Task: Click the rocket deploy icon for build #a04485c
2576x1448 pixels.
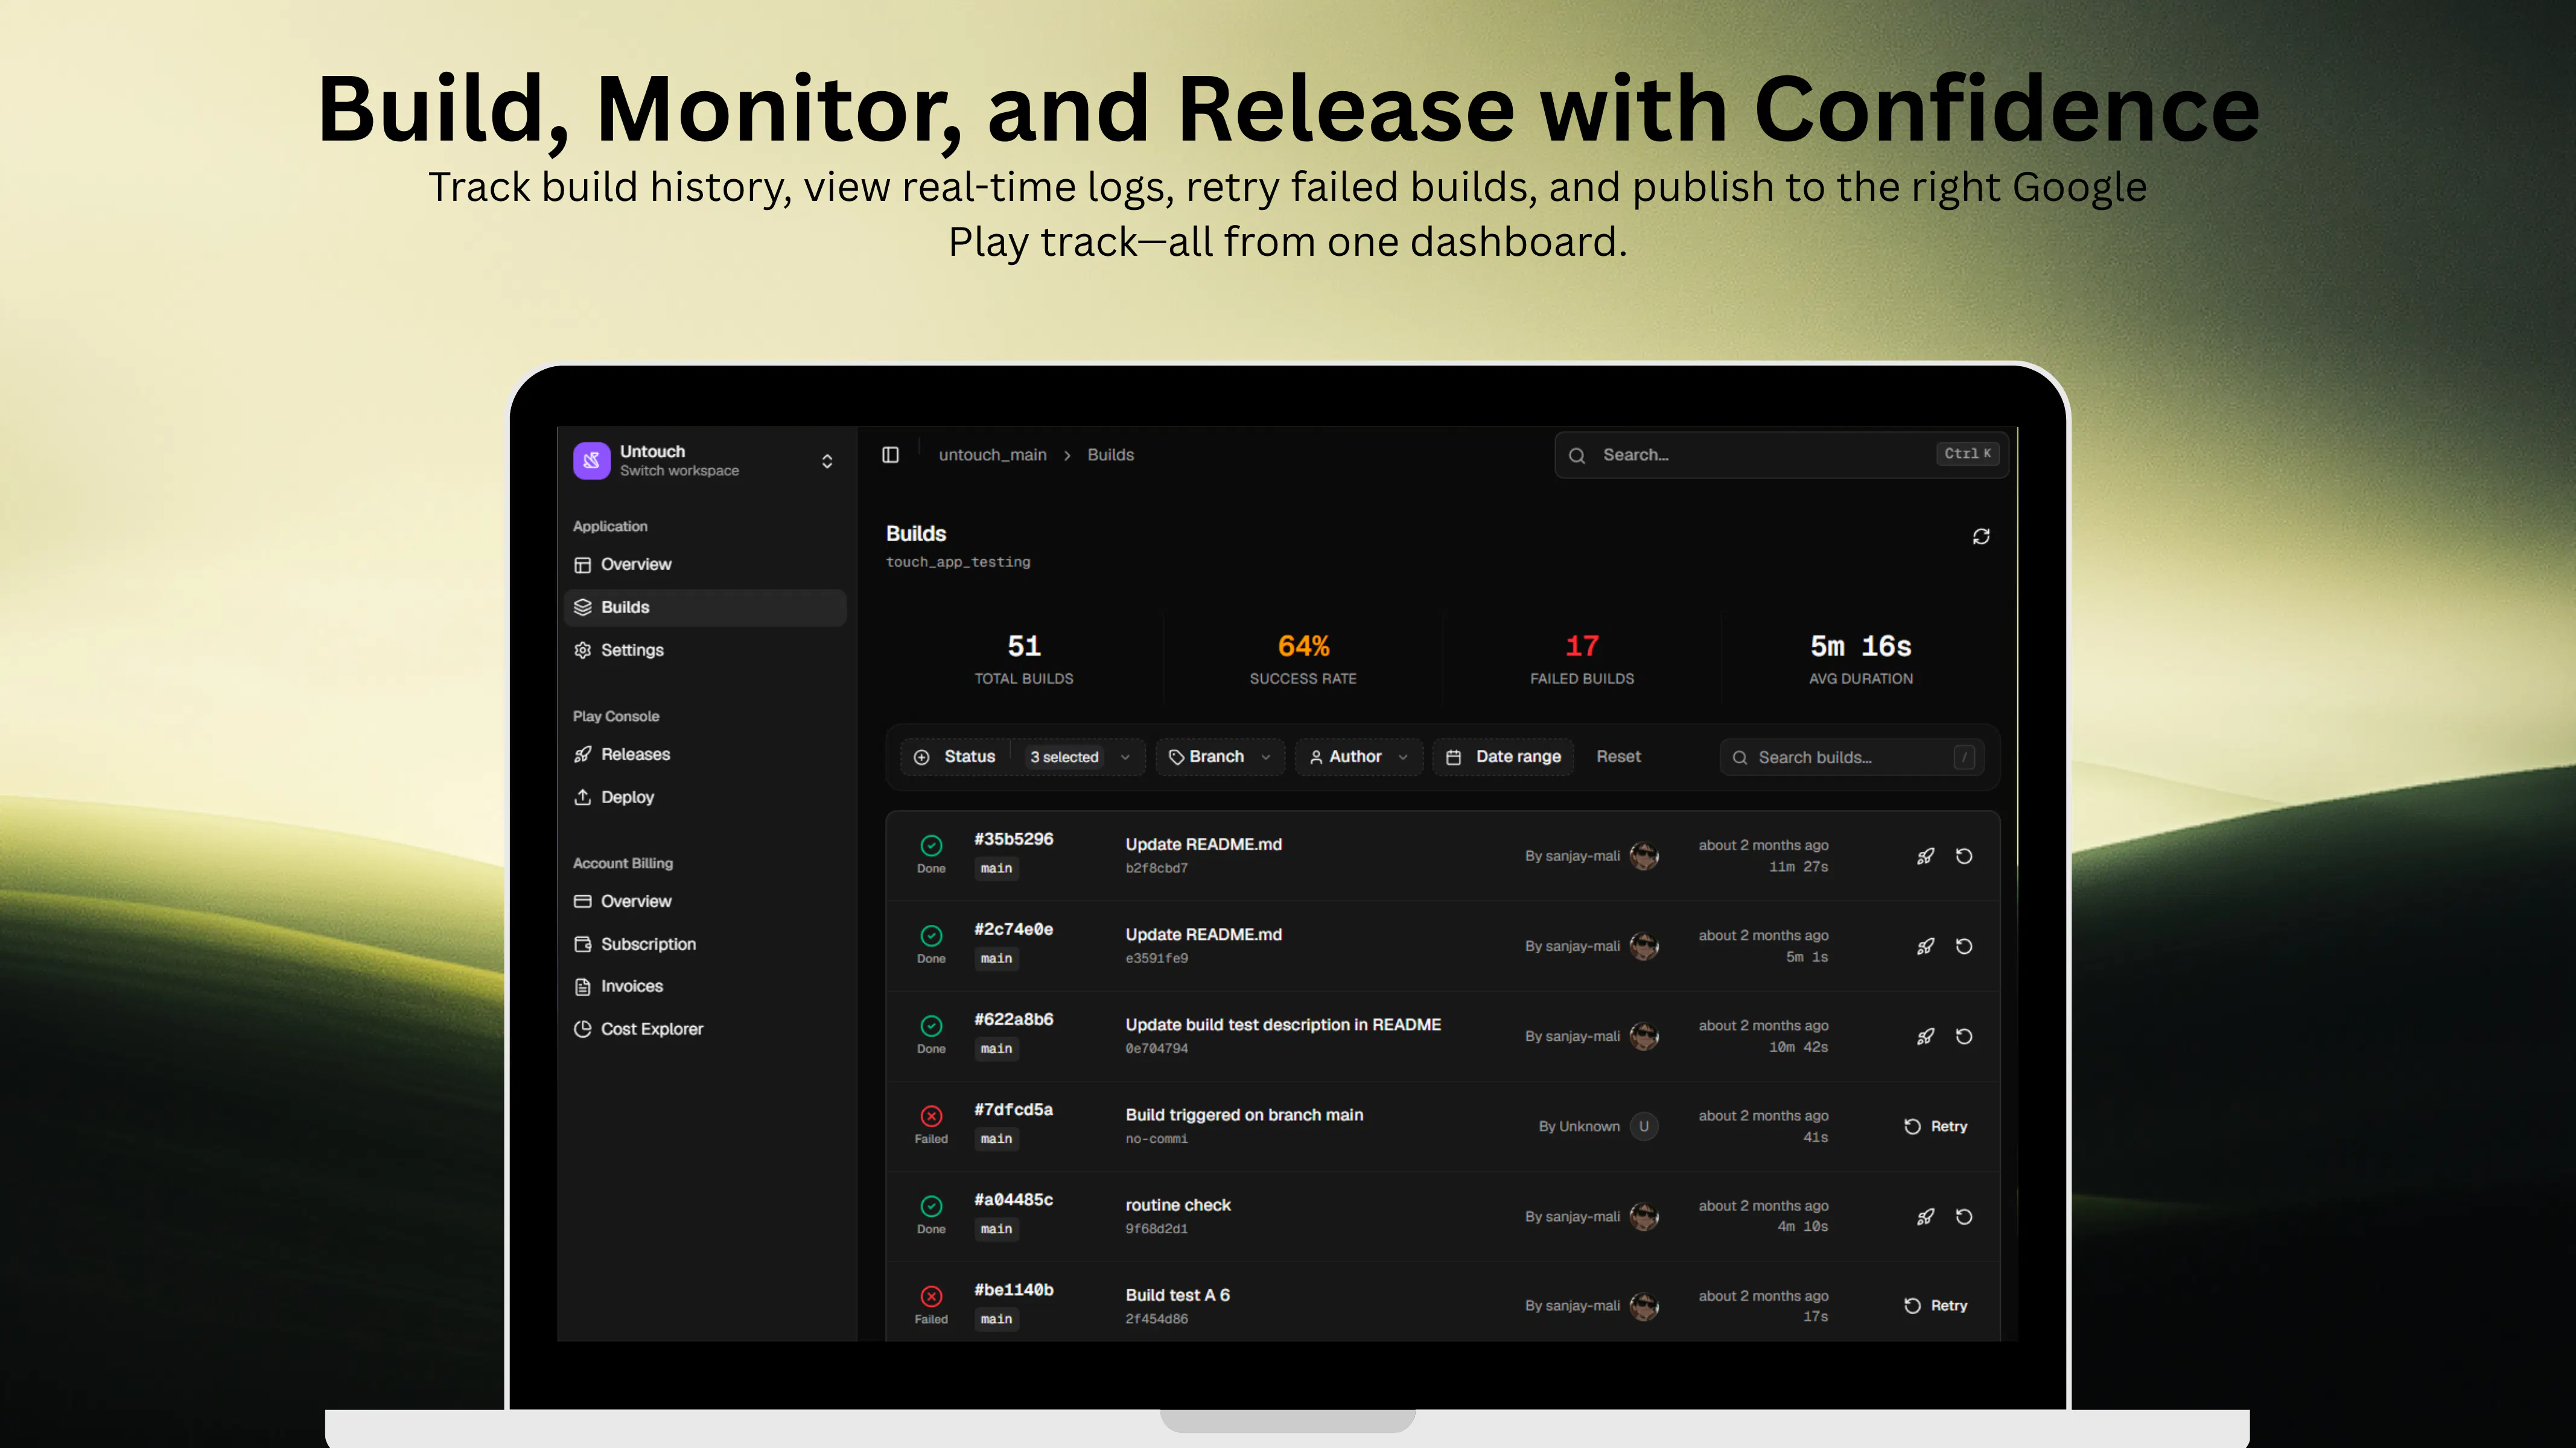Action: tap(1925, 1216)
